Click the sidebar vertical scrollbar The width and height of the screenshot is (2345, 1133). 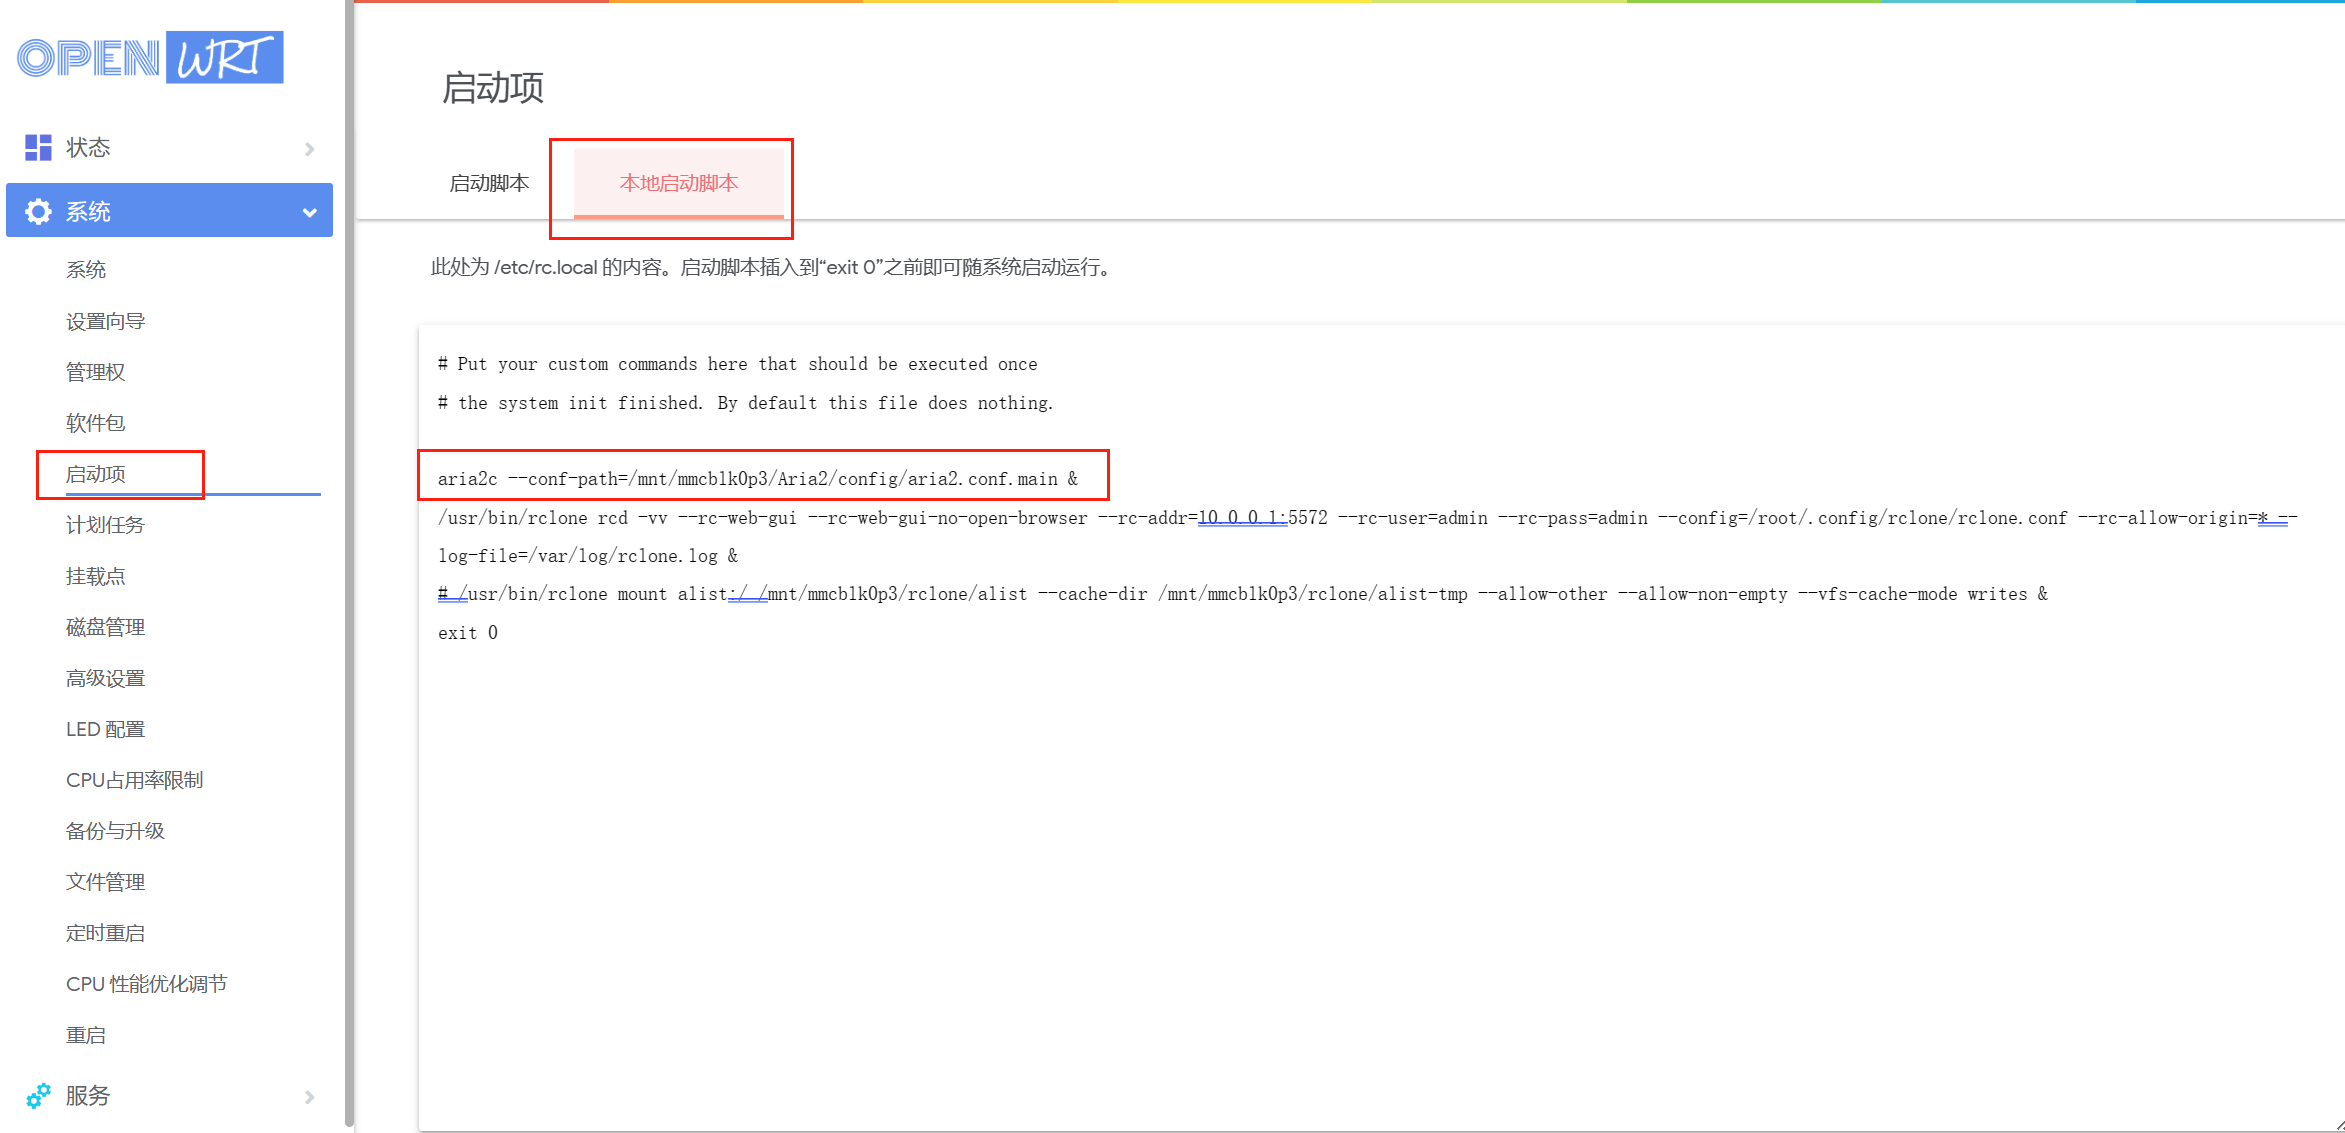click(x=349, y=560)
